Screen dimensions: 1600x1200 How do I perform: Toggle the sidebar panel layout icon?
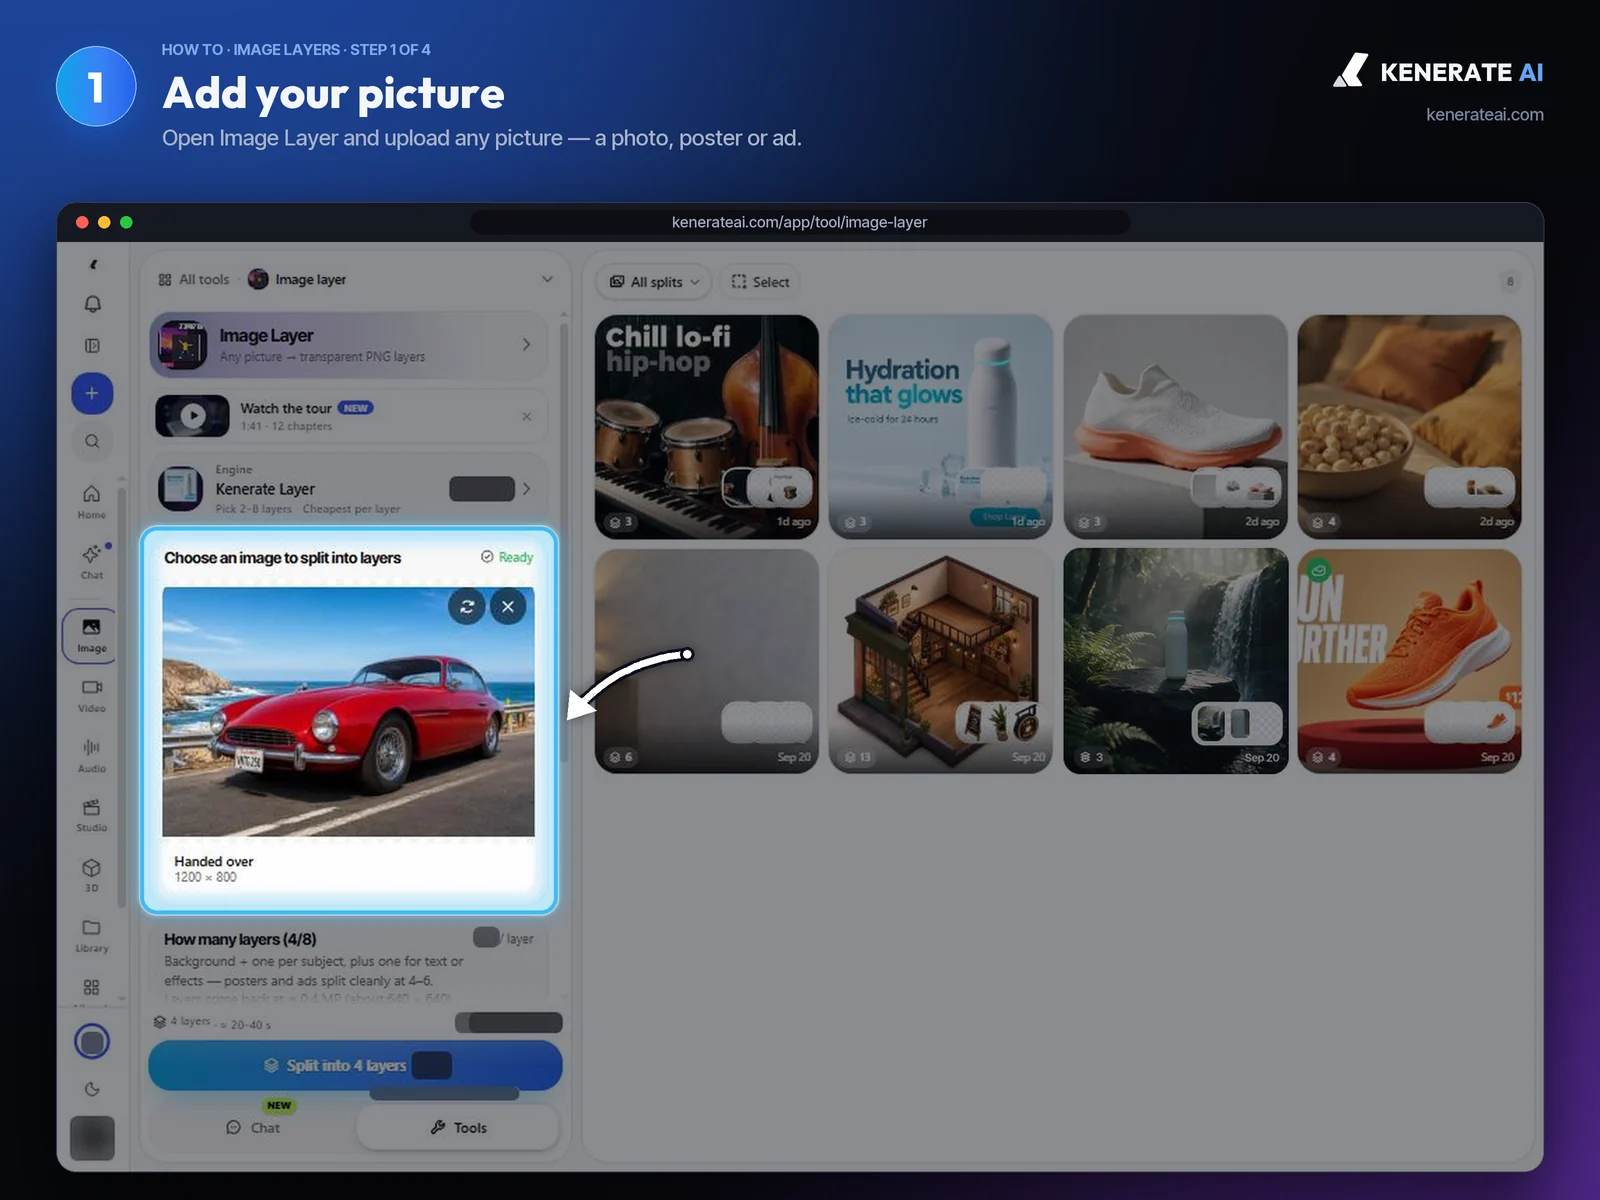[92, 346]
